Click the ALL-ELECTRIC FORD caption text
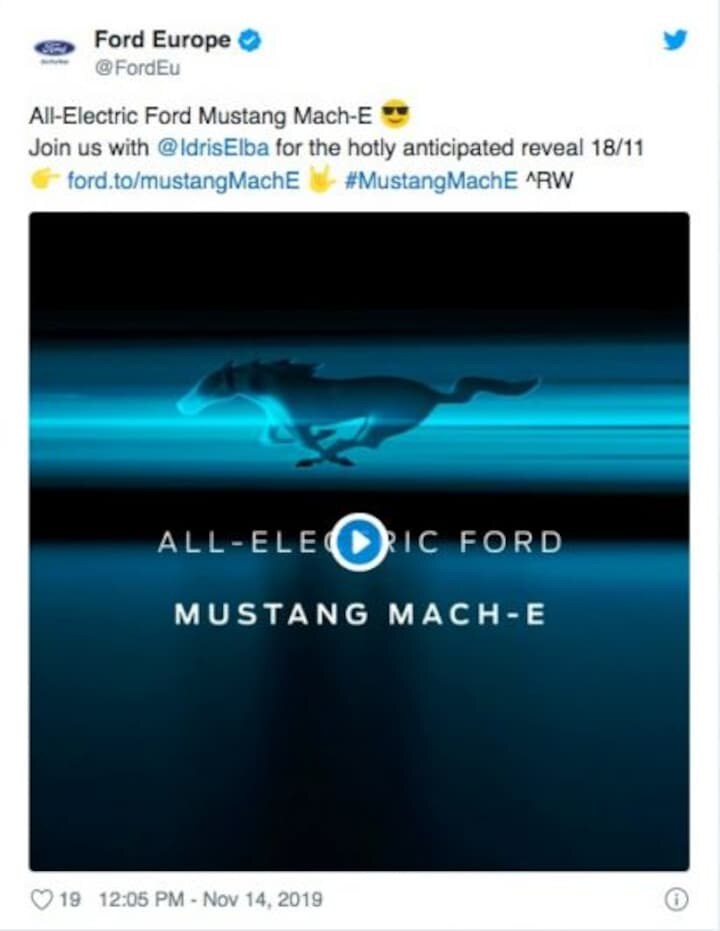 360,542
